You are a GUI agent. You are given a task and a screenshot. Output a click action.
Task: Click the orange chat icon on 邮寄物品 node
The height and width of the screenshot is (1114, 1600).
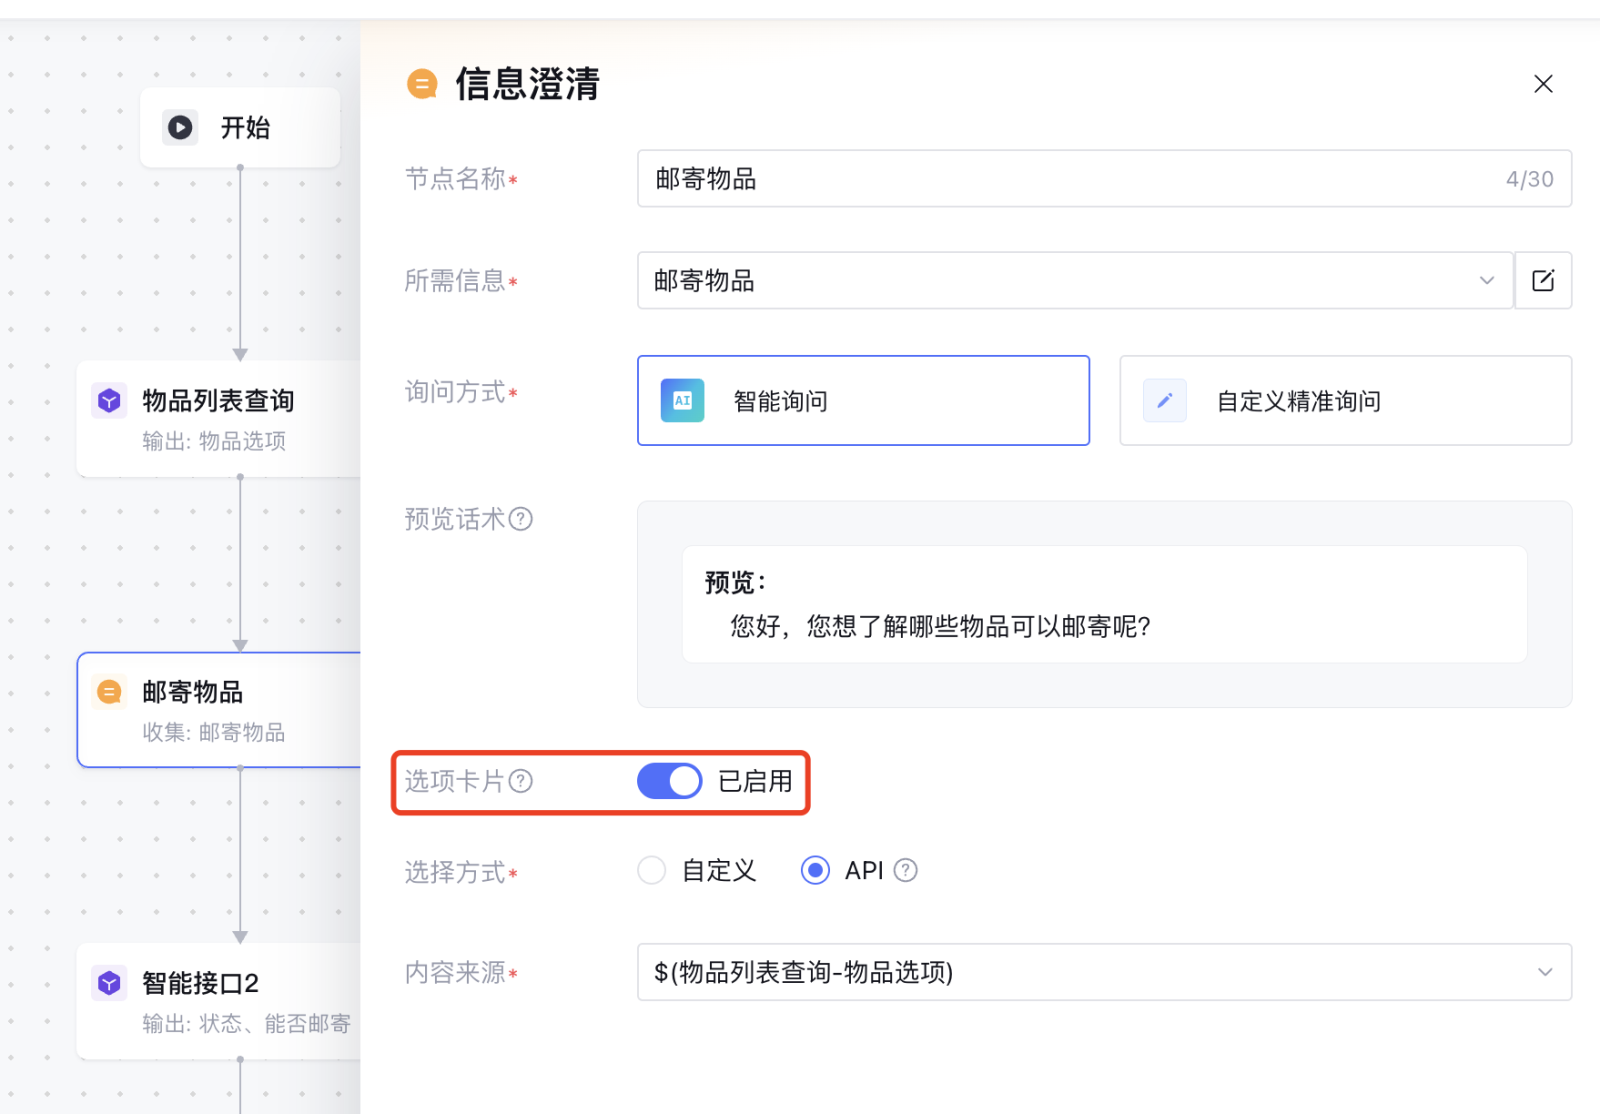tap(109, 692)
